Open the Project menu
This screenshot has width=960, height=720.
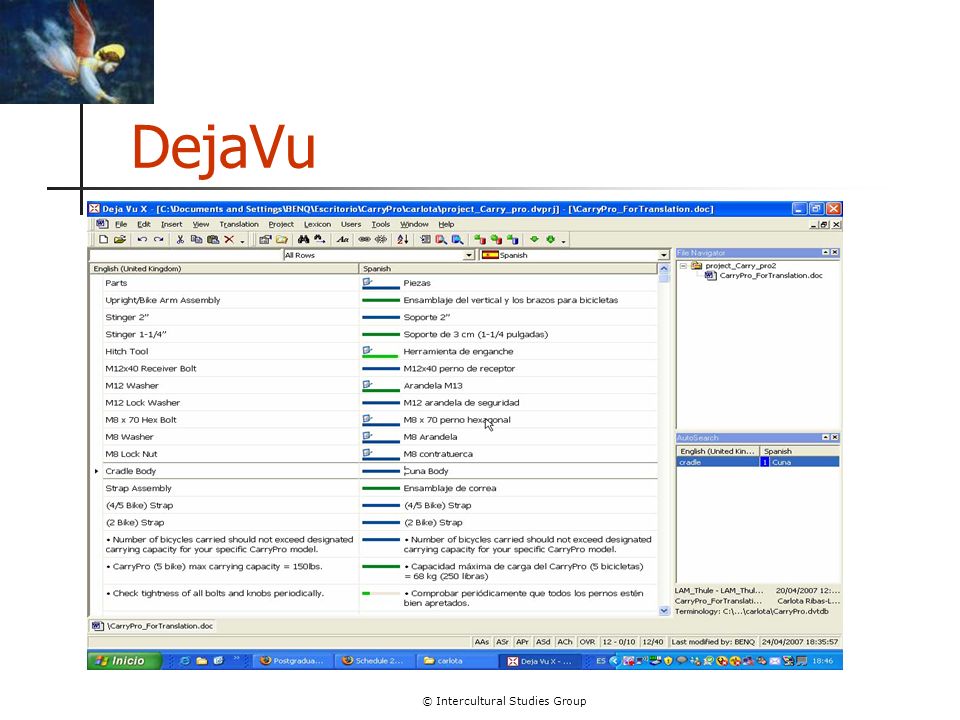click(281, 224)
